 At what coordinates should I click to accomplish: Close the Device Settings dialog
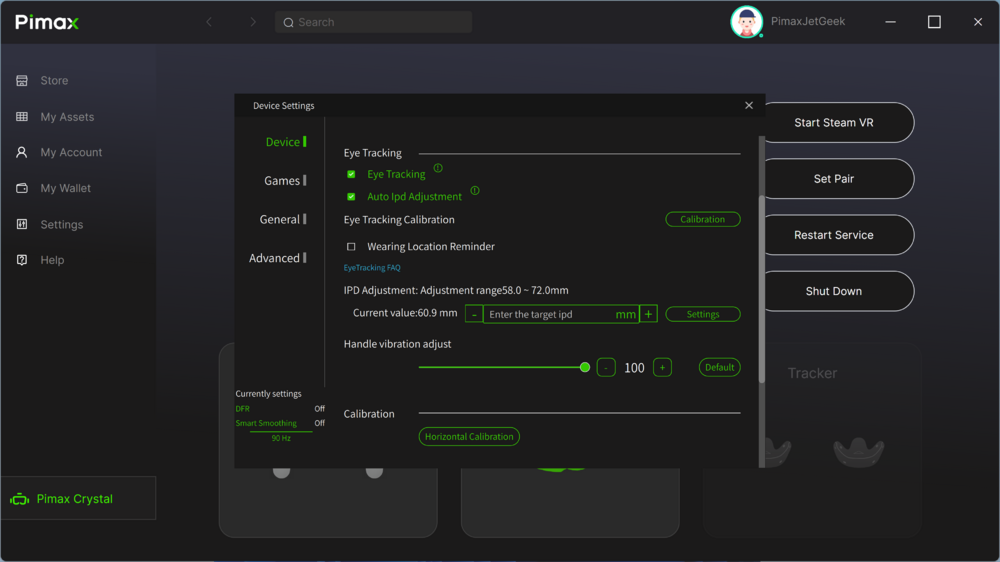point(749,105)
